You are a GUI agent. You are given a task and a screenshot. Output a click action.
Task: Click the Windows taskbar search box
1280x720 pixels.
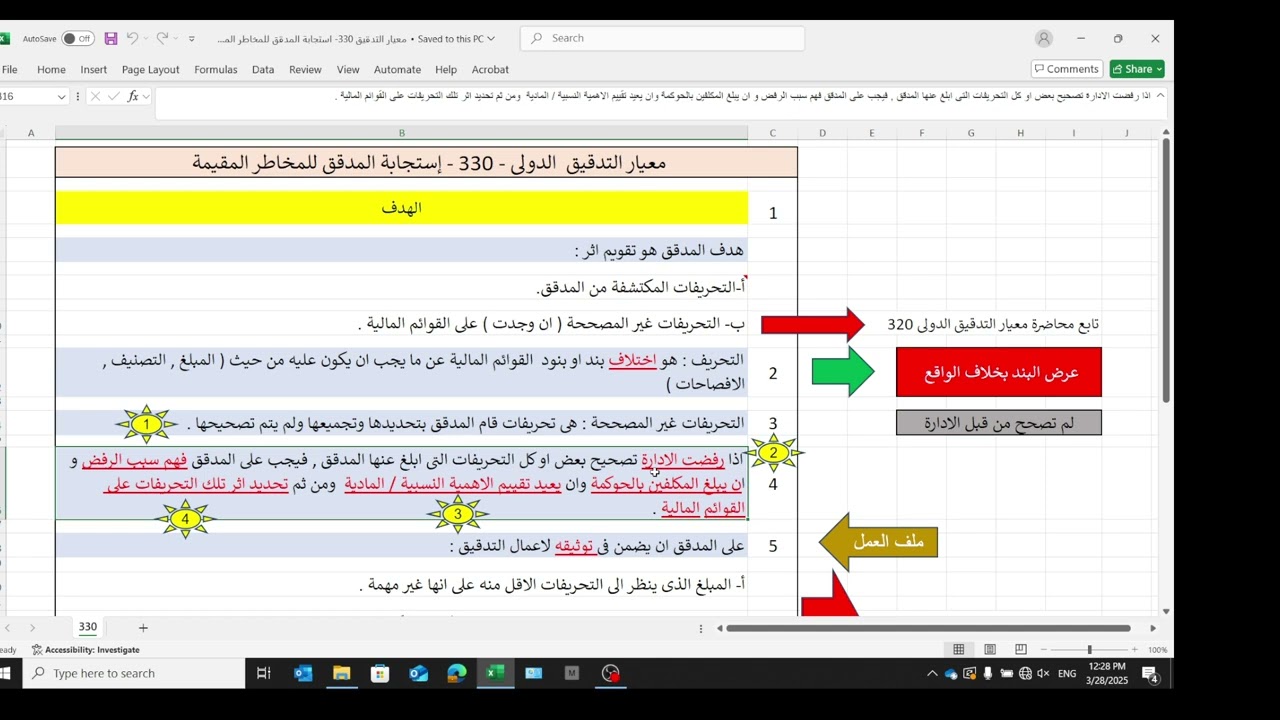point(134,673)
